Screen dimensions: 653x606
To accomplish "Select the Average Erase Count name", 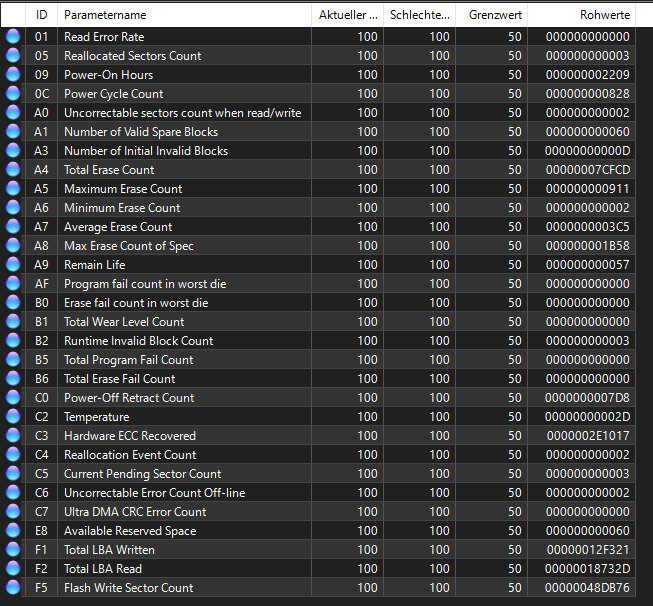I will pos(118,227).
